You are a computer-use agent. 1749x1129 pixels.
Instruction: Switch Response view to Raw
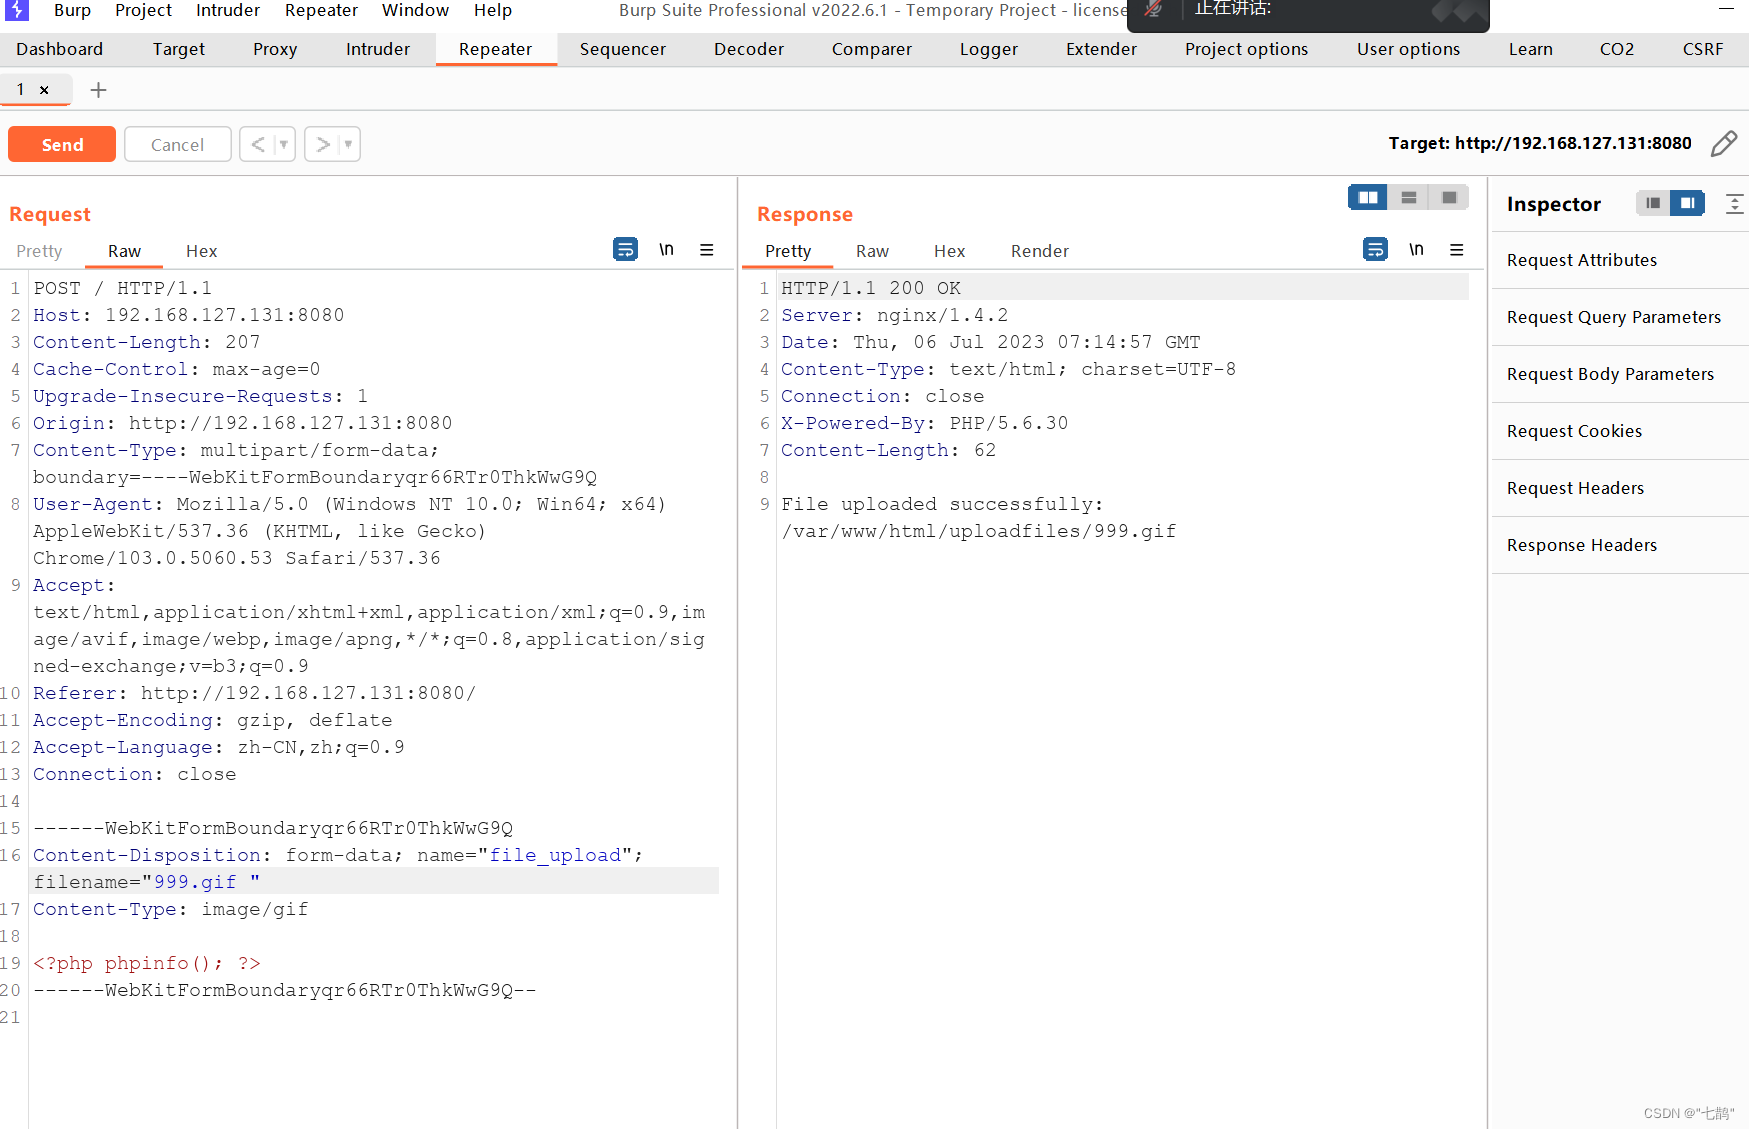(x=872, y=251)
